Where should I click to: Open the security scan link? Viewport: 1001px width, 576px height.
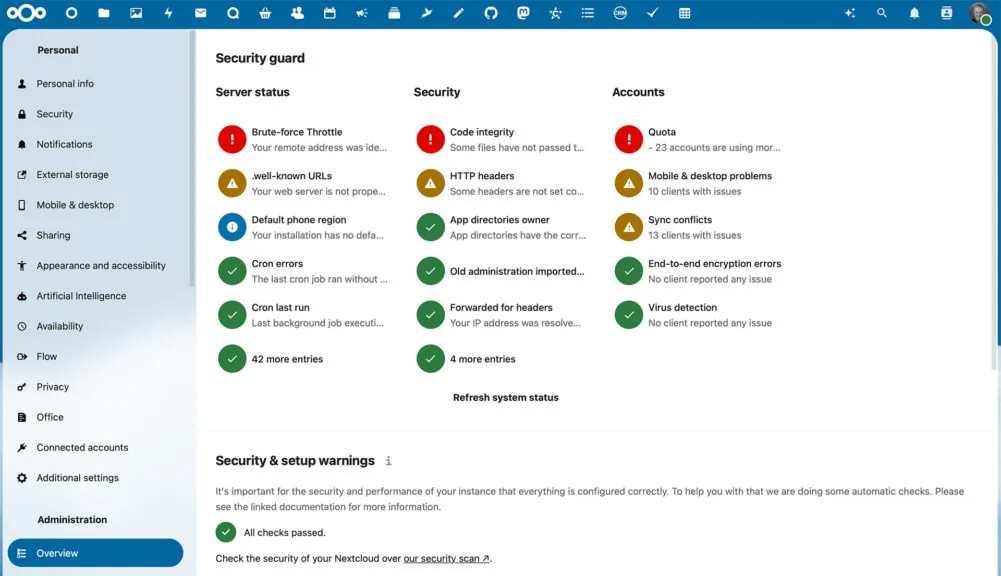point(446,559)
